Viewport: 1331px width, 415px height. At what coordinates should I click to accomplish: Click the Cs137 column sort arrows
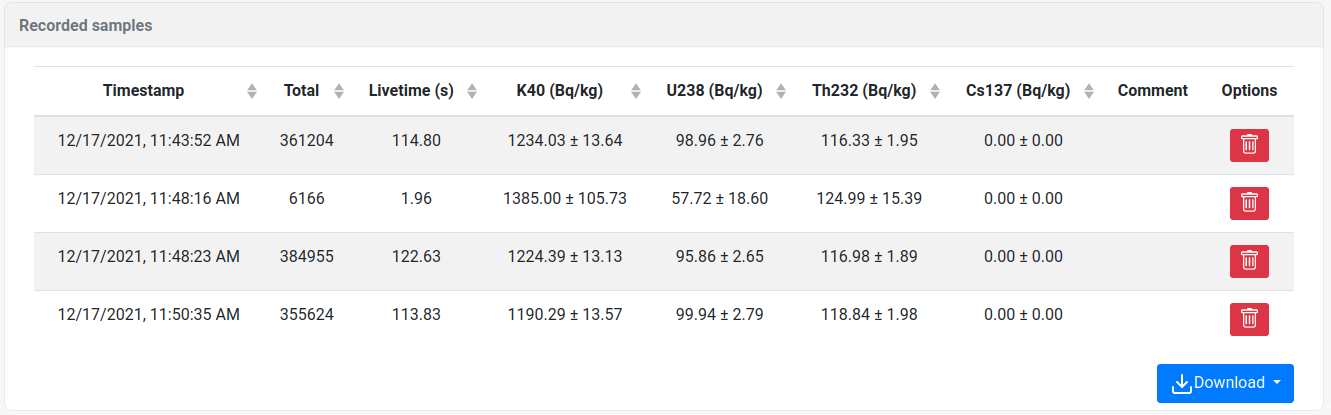[x=1089, y=91]
